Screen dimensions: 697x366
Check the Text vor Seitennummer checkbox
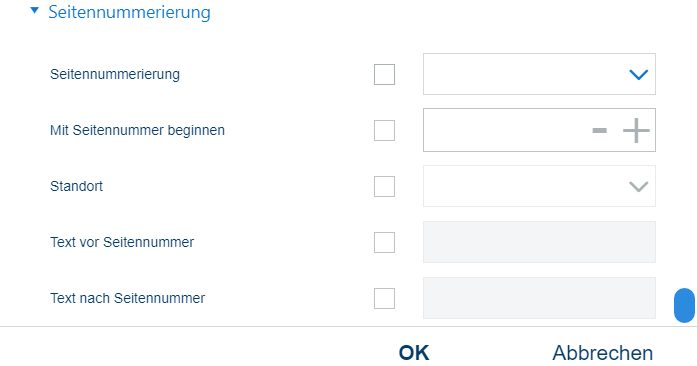tap(385, 242)
